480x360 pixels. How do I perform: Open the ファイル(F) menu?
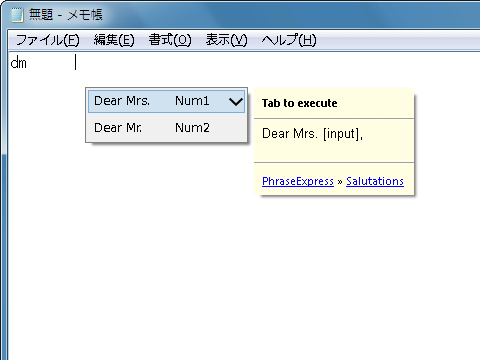tap(47, 40)
